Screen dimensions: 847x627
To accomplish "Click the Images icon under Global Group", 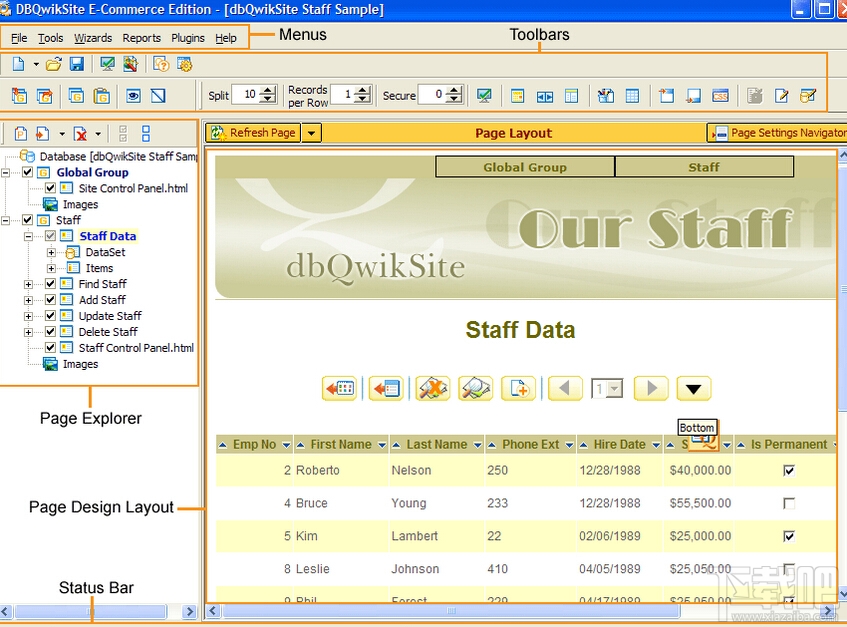I will coord(50,204).
